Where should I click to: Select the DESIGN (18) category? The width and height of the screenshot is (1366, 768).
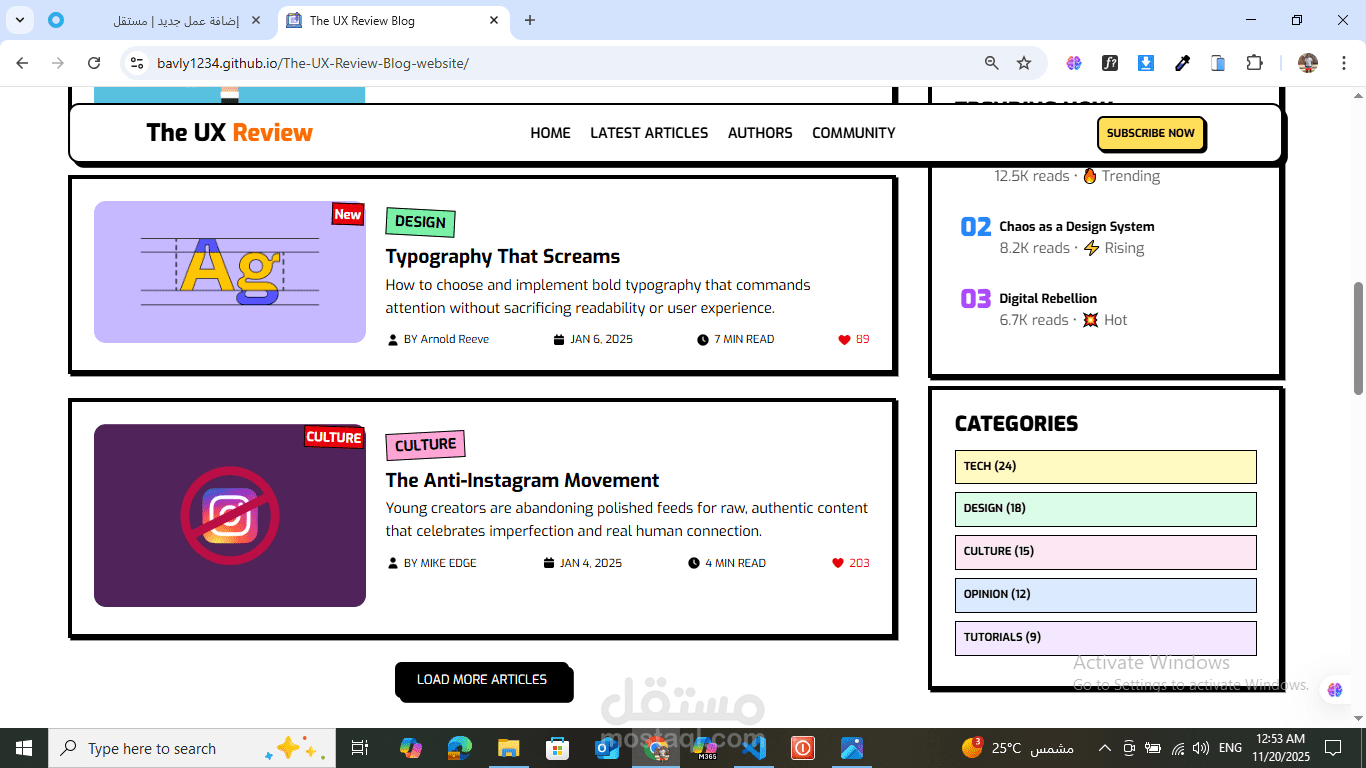click(x=1106, y=509)
